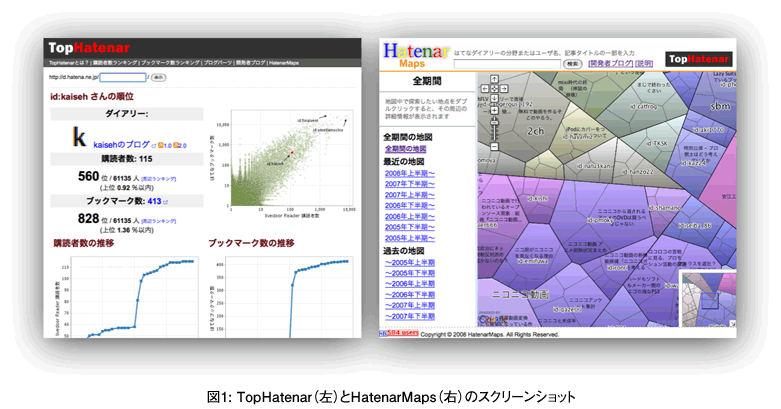Viewport: 781px width, 409px height.
Task: Click the id:catfrog label on the map
Action: (643, 106)
